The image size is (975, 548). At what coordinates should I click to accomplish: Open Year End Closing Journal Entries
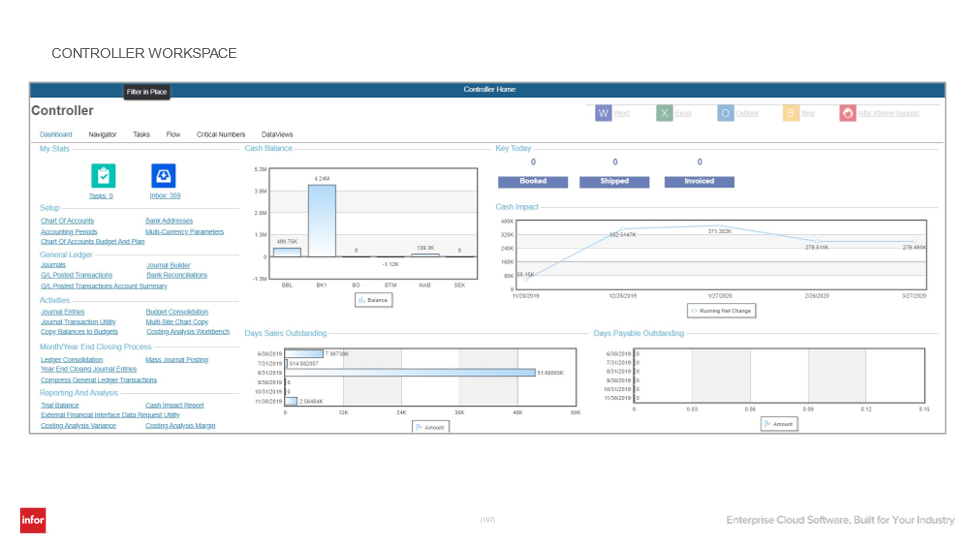pyautogui.click(x=88, y=369)
